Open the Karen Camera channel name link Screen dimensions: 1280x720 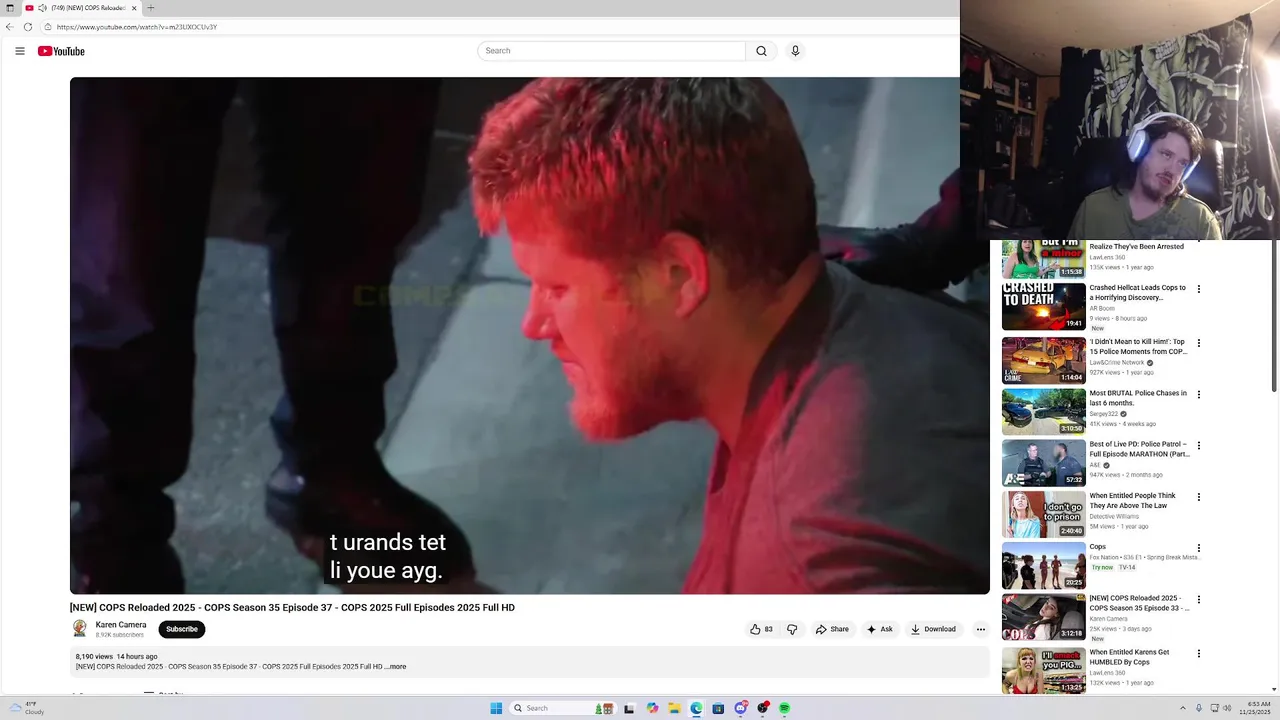tap(121, 625)
